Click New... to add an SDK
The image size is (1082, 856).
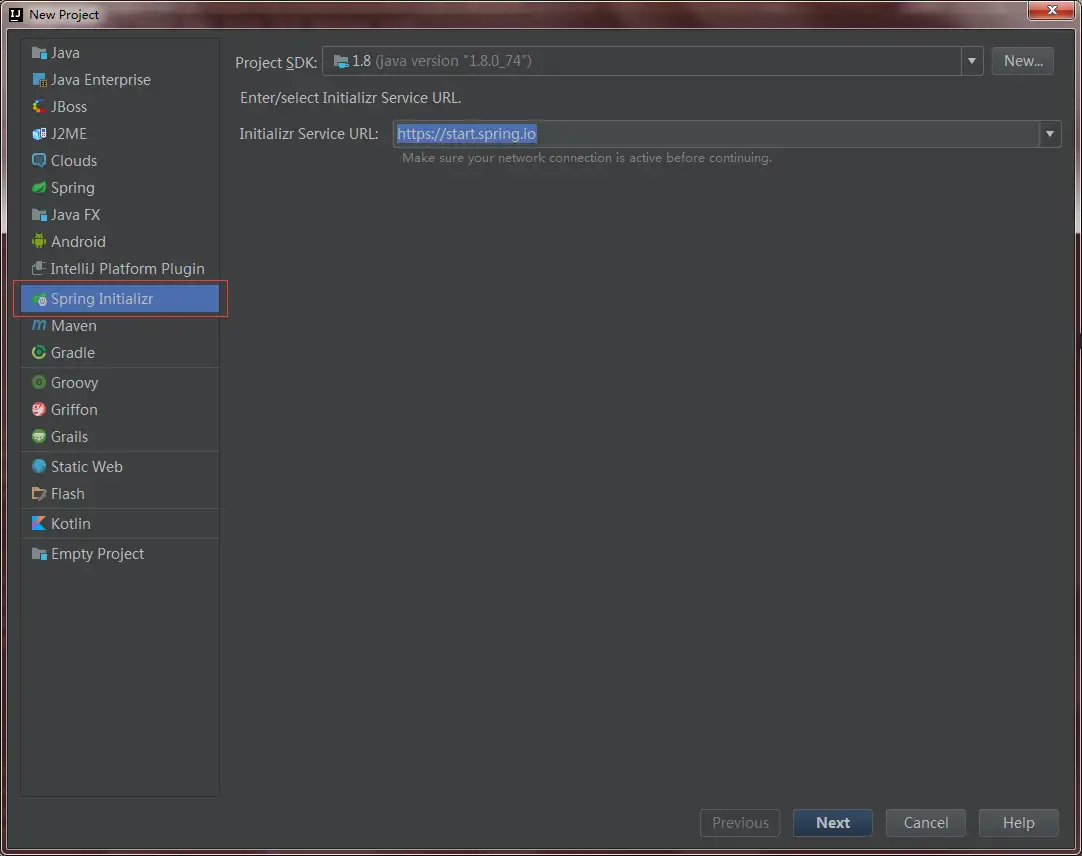[x=1022, y=61]
